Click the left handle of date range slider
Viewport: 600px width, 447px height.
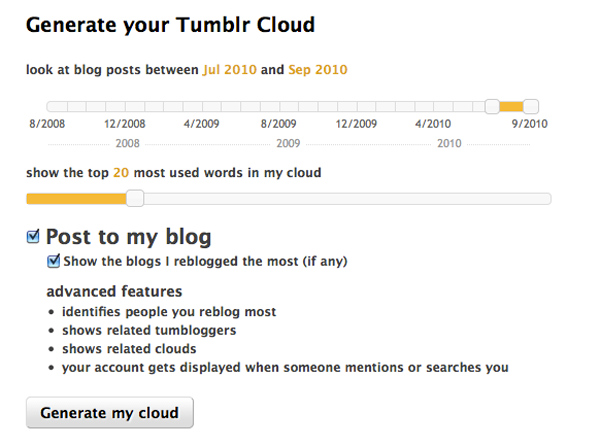coord(492,106)
